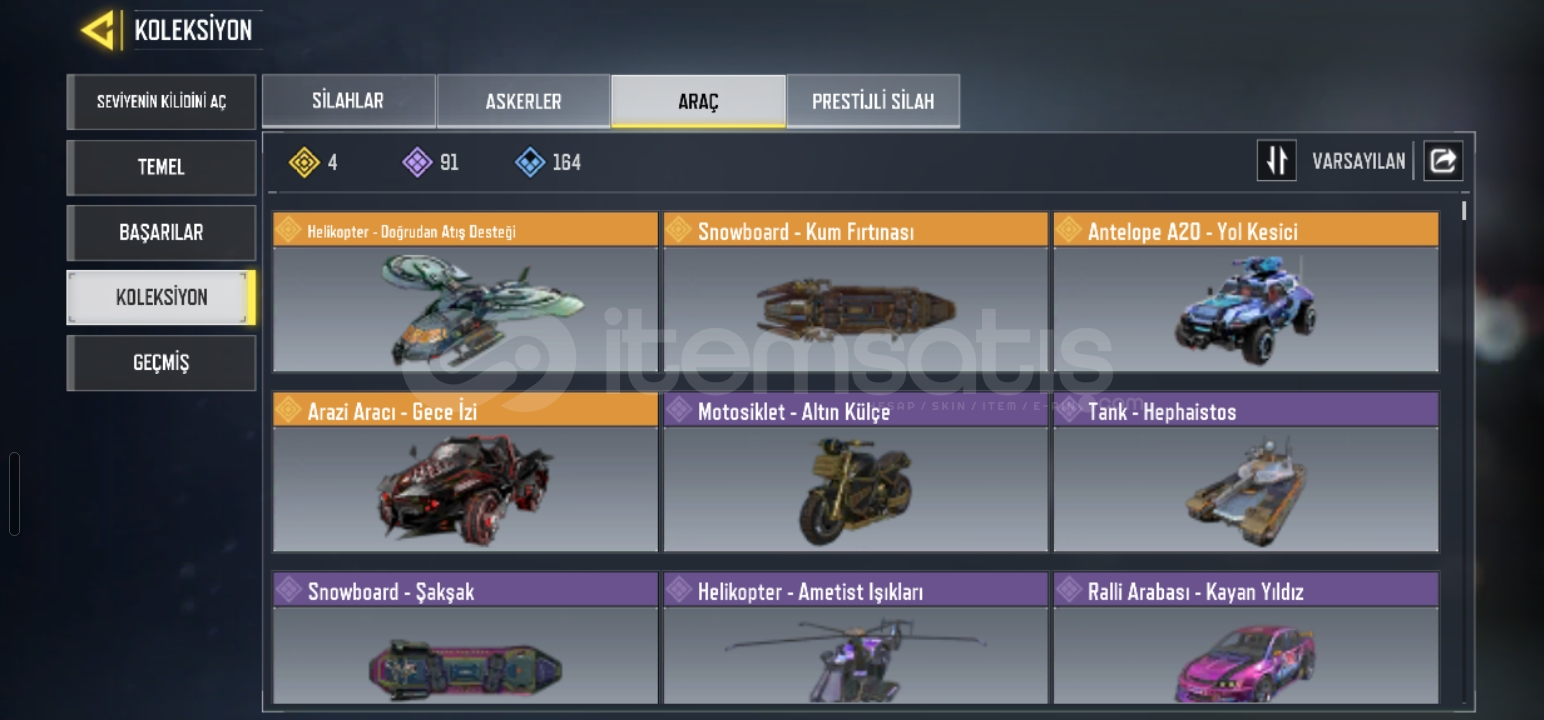This screenshot has height=720, width=1544.
Task: Select the Antelope A20 - Yol Kesici vehicle
Action: coord(1246,292)
